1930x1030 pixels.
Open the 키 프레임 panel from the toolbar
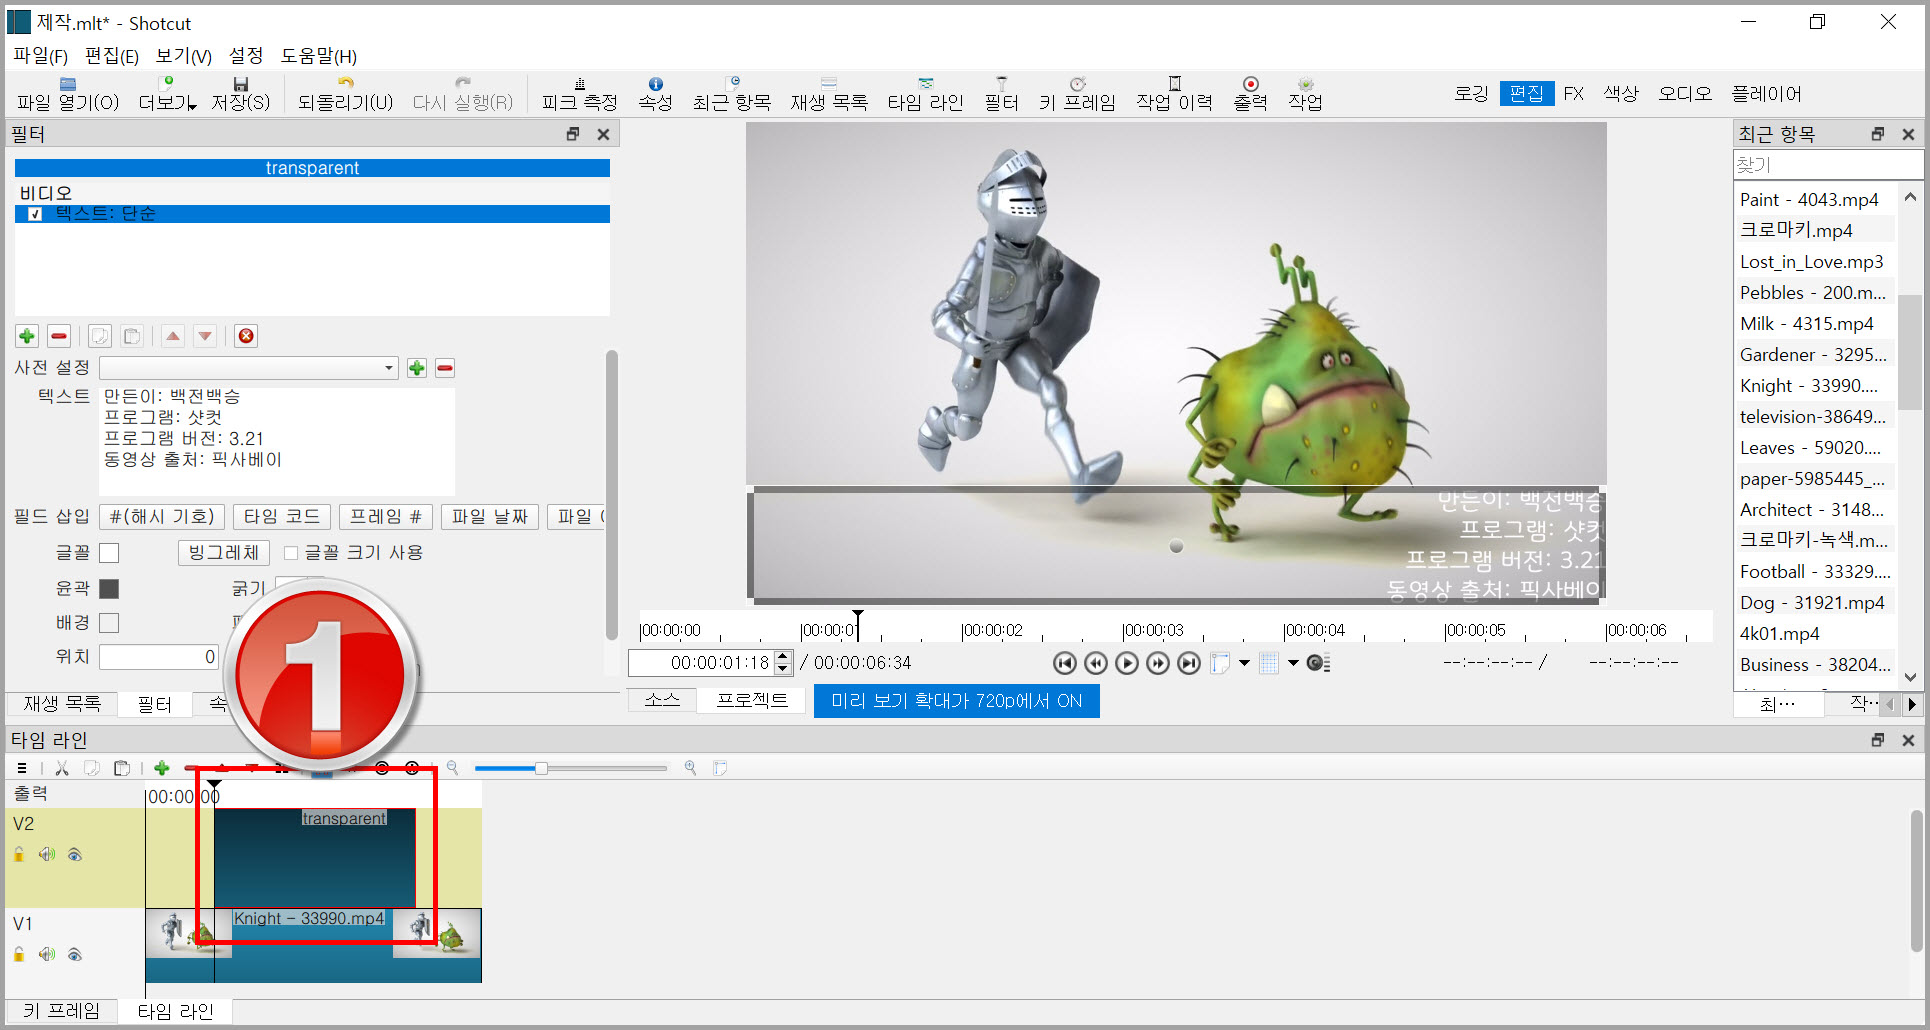(x=1076, y=94)
